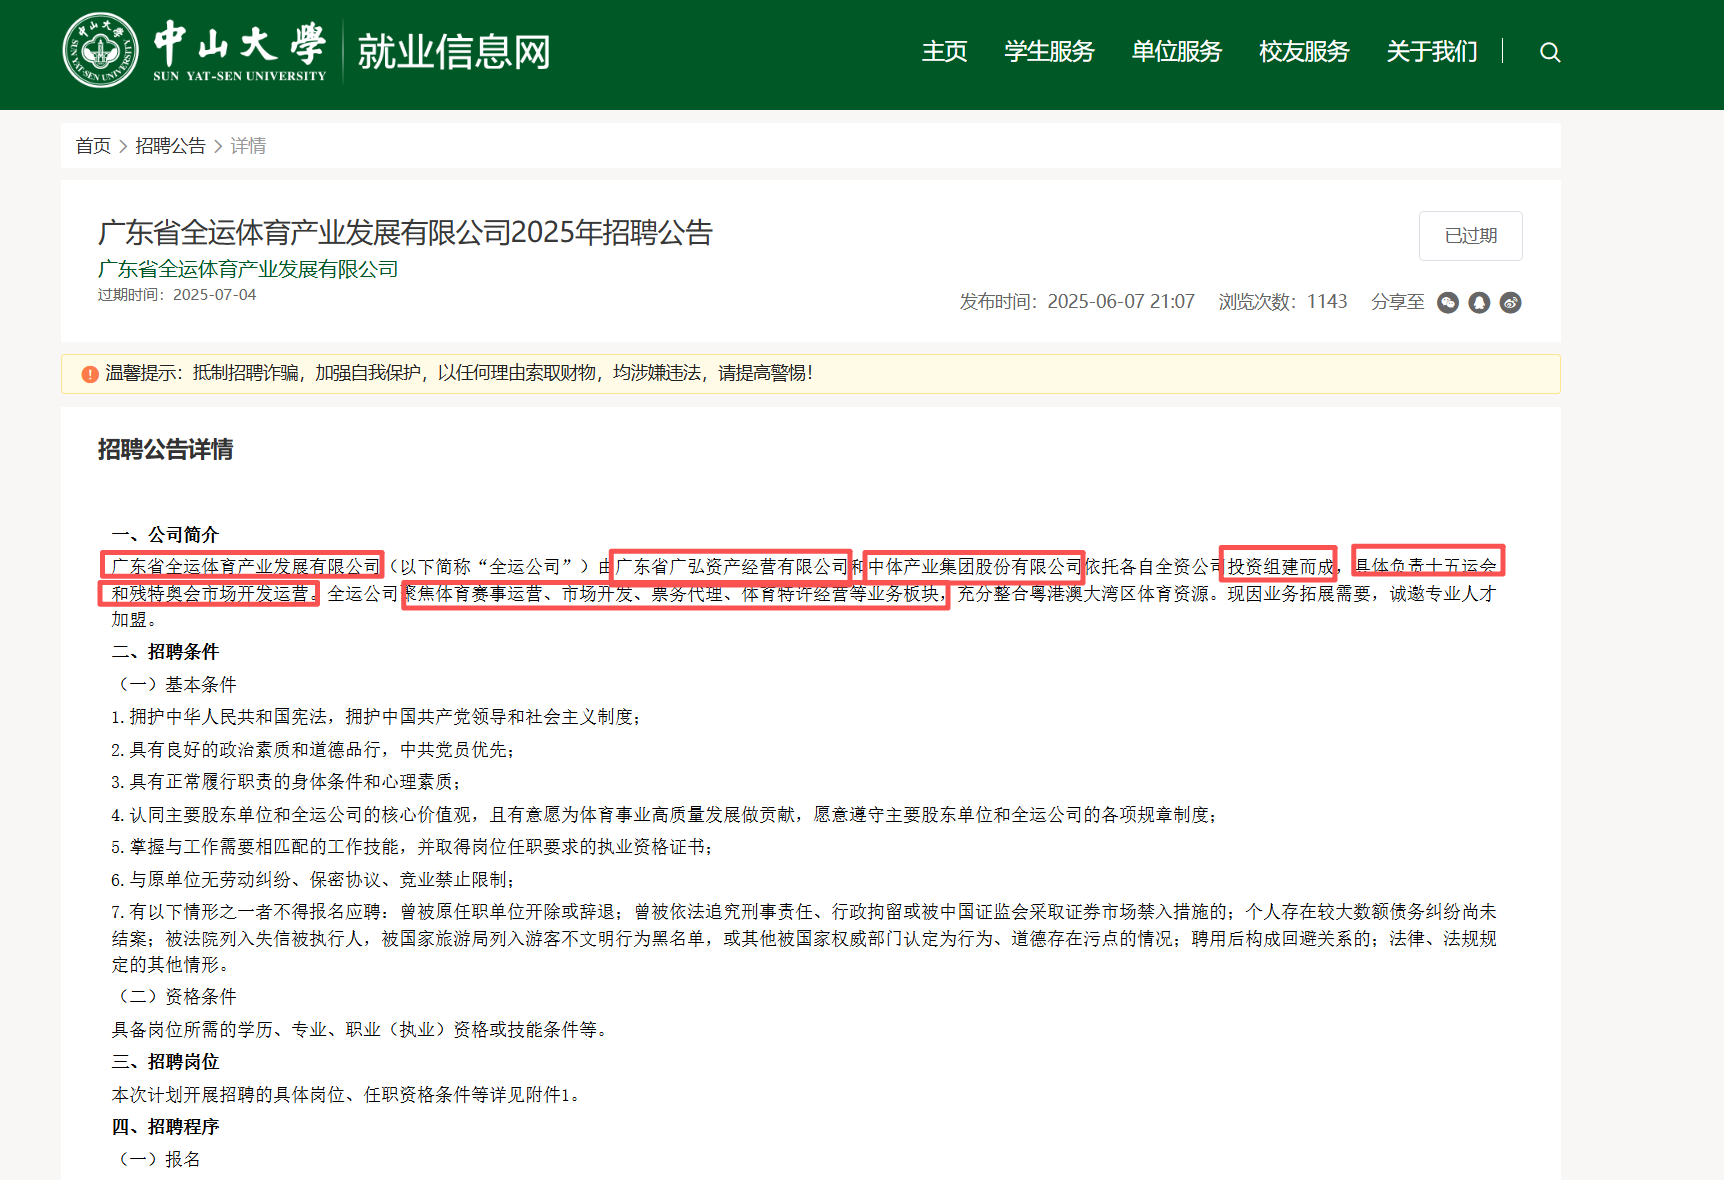Share via QQ icon
Image resolution: width=1724 pixels, height=1180 pixels.
1479,302
